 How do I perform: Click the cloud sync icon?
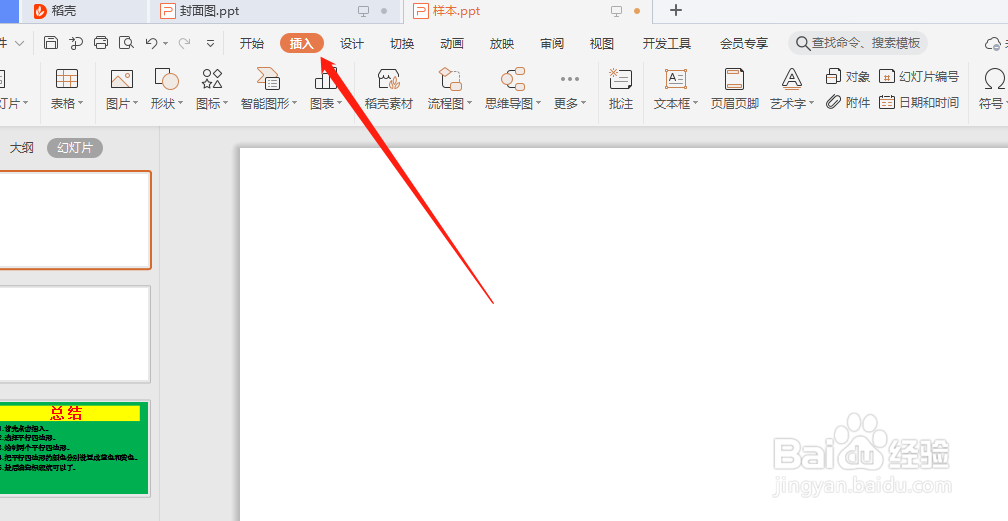coord(993,44)
